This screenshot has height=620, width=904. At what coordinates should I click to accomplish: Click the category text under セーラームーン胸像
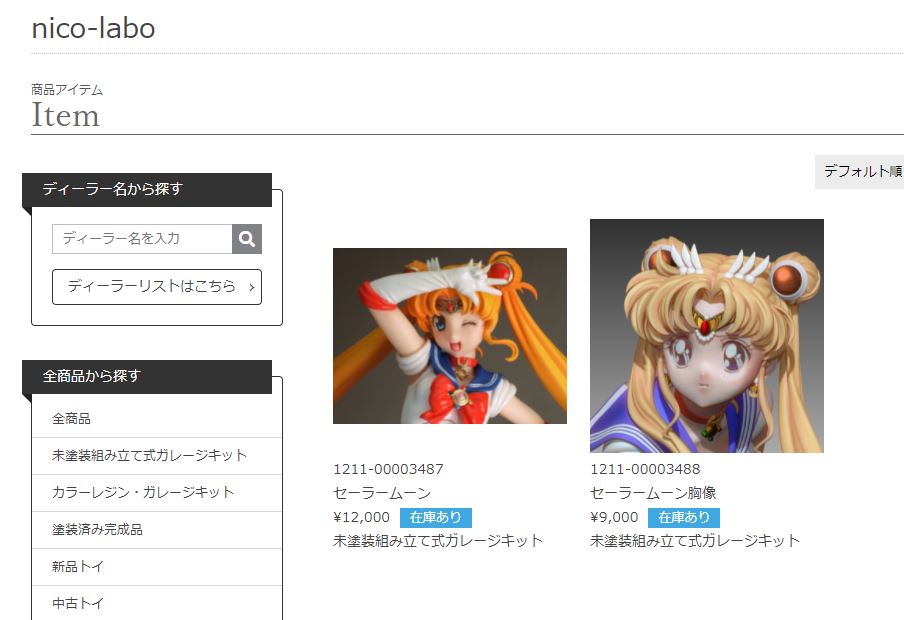[695, 540]
